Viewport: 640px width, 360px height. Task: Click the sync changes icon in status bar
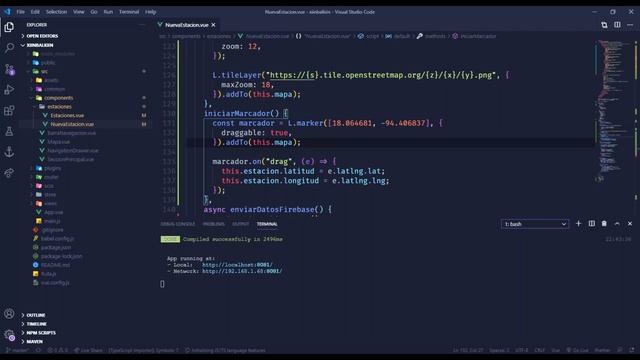pyautogui.click(x=38, y=350)
